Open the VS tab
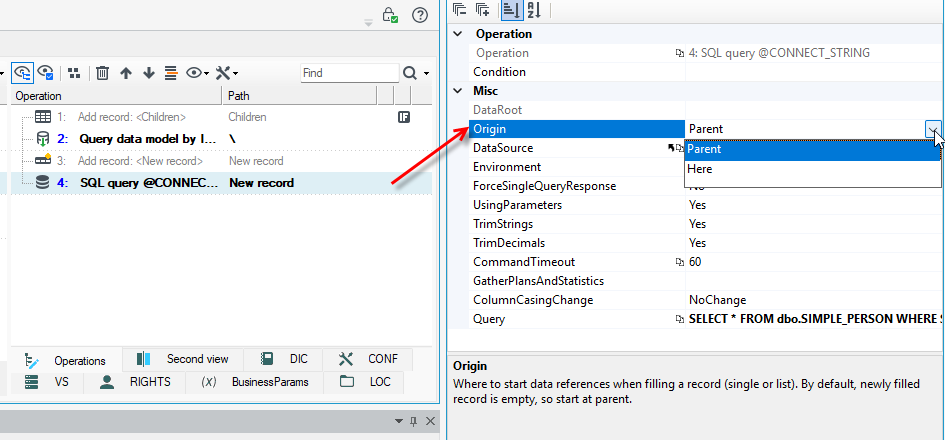The image size is (945, 440). click(47, 382)
